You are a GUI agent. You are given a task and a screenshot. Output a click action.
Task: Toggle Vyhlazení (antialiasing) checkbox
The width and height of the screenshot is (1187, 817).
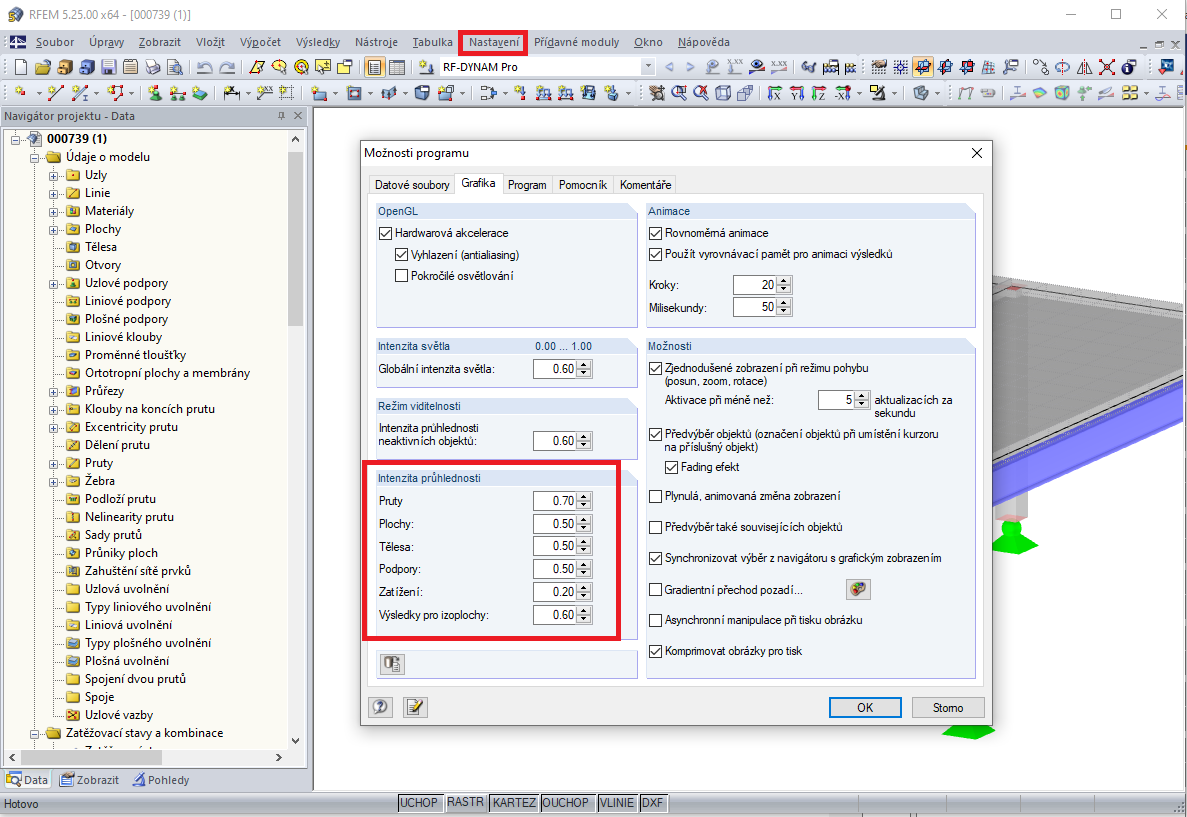coord(401,254)
